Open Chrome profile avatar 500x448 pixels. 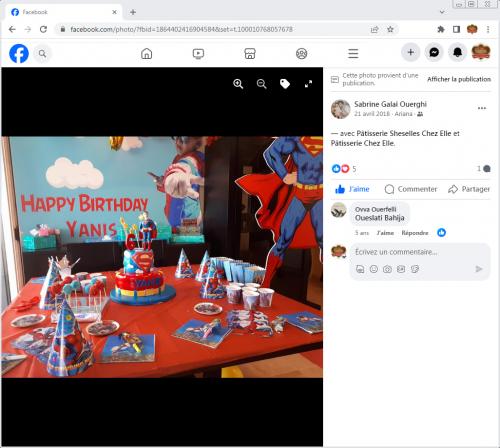pyautogui.click(x=472, y=29)
